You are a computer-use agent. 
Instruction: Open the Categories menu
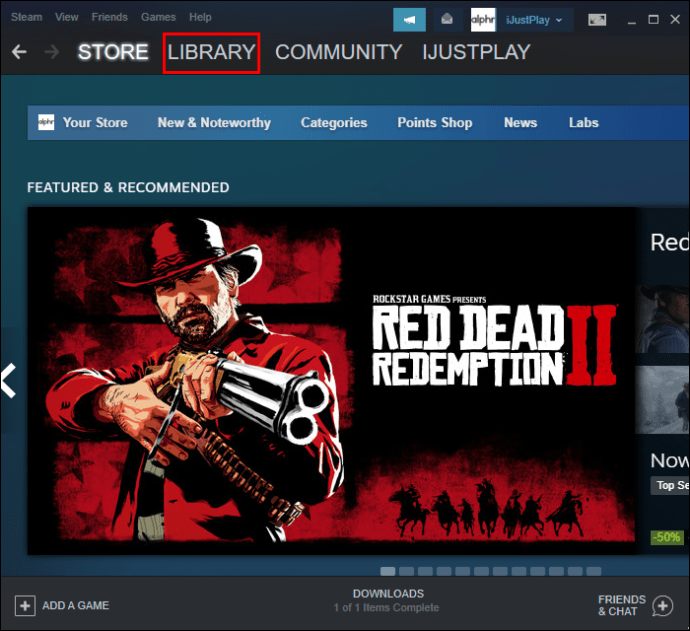[x=334, y=123]
